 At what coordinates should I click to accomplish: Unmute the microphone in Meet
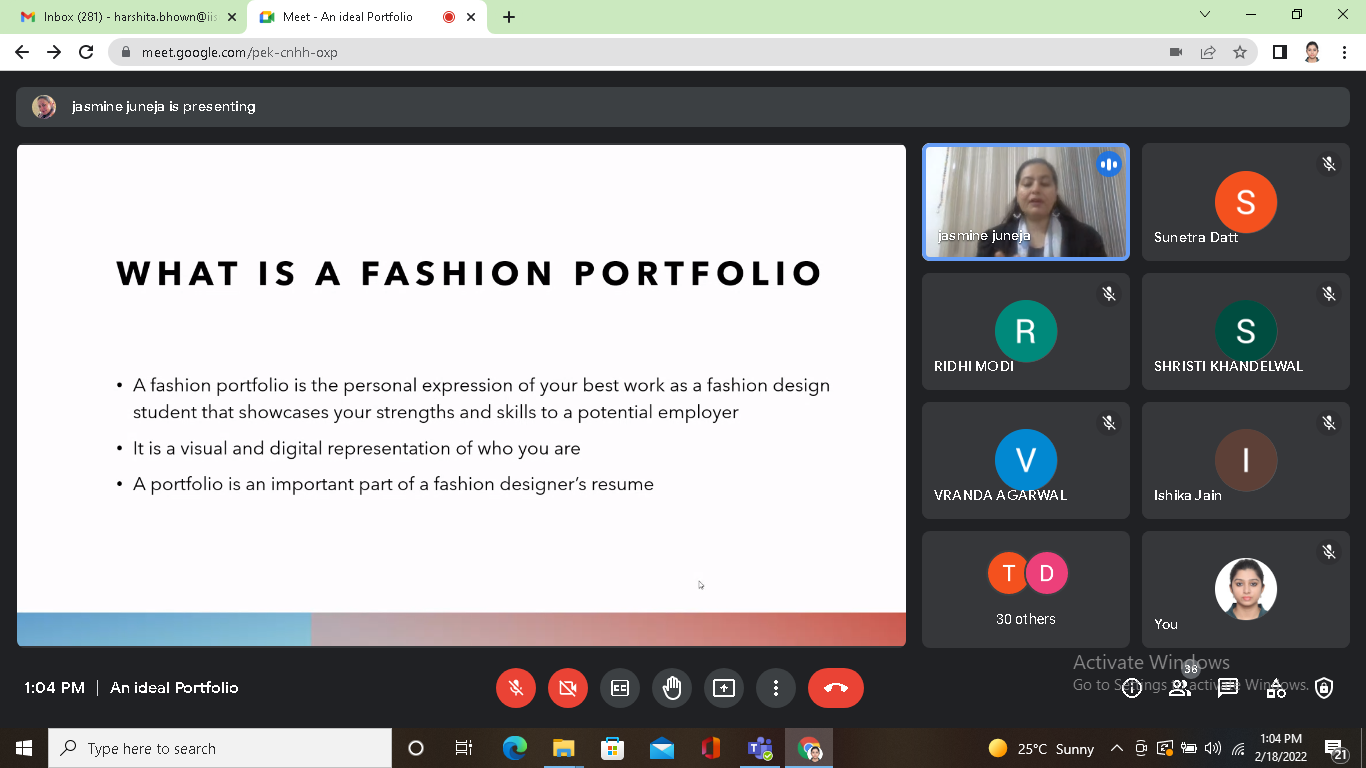click(x=516, y=688)
